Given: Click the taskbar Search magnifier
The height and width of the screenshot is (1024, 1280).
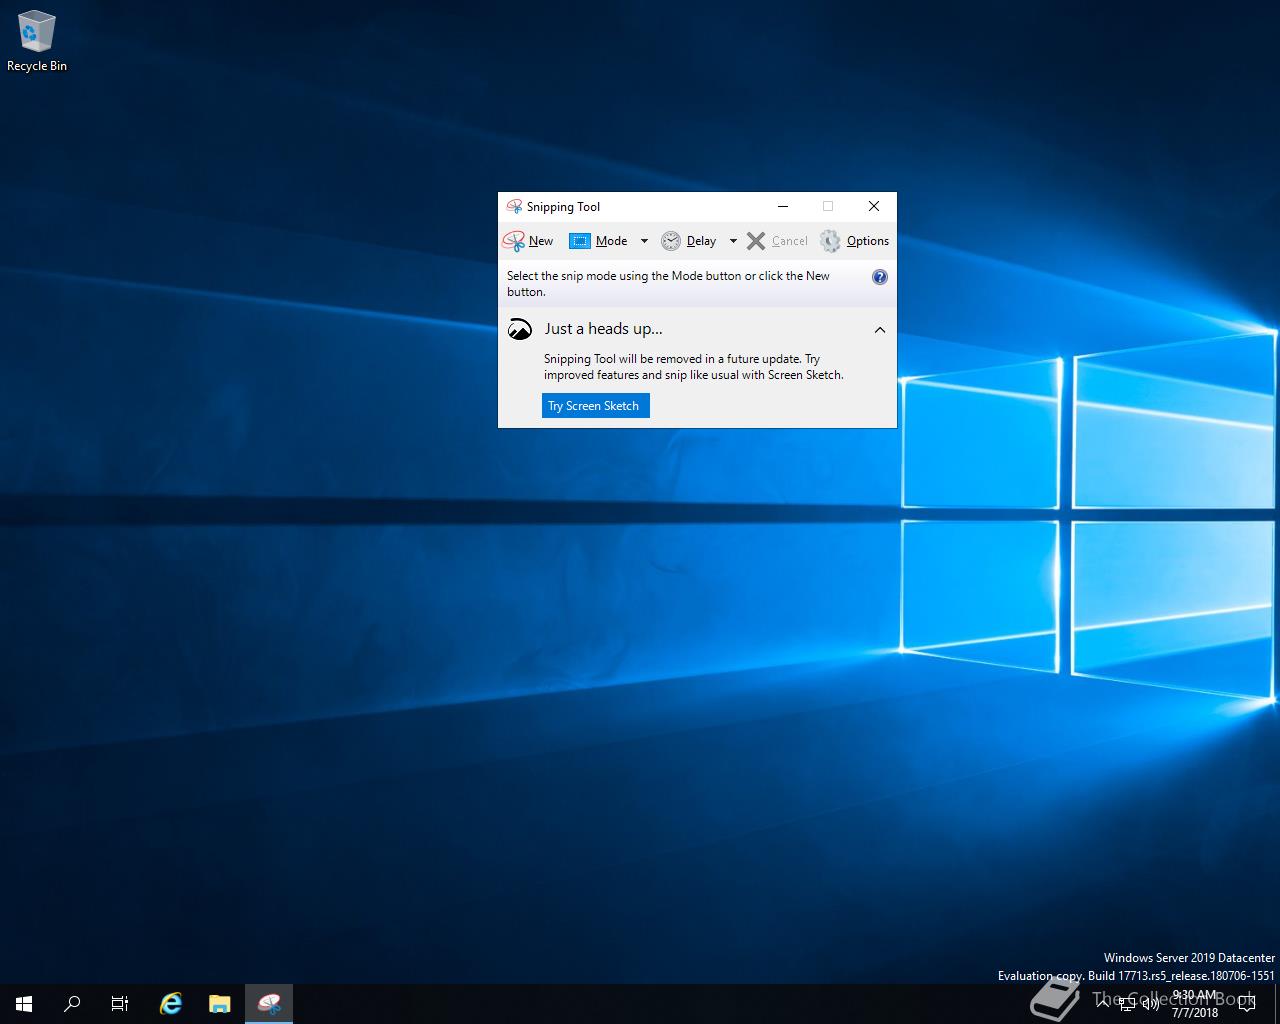Looking at the screenshot, I should [72, 1004].
